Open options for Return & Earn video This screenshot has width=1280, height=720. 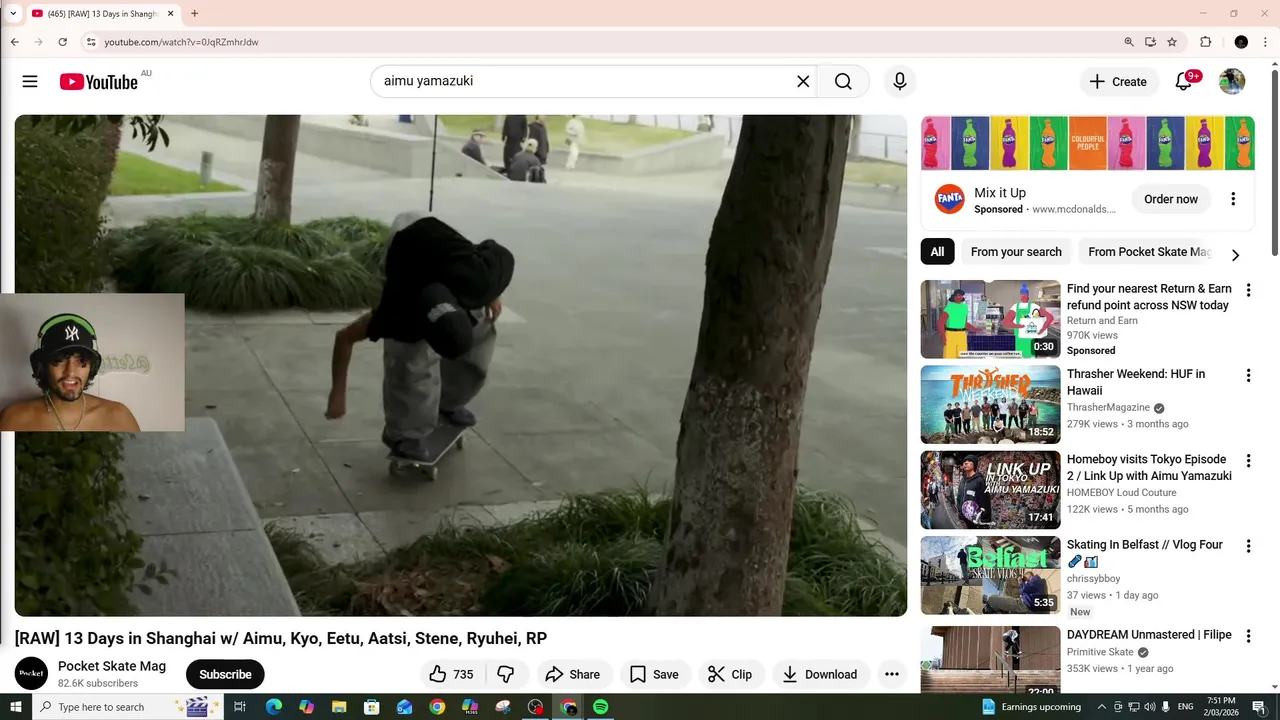click(1248, 290)
